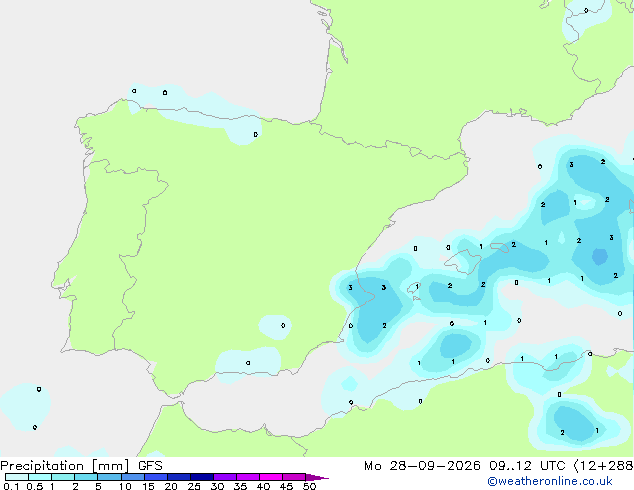The width and height of the screenshot is (634, 490).
Task: Pick the 45 mm legend color swatch
Action: (x=294, y=477)
